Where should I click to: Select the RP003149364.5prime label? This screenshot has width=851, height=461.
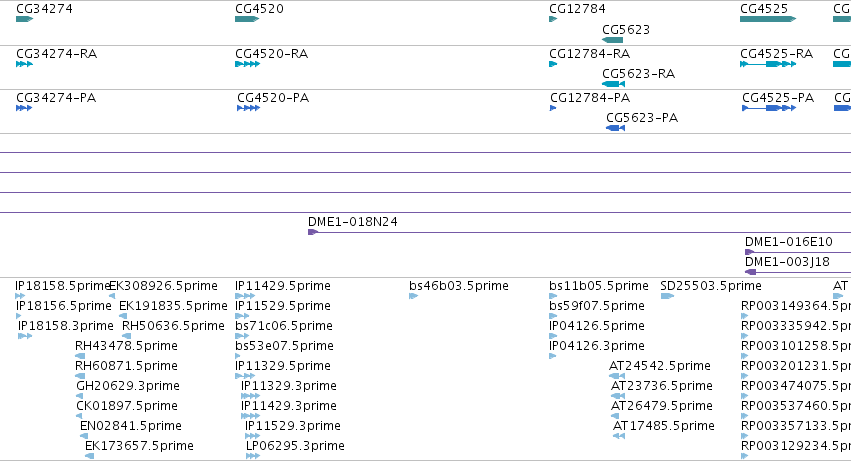[x=796, y=306]
